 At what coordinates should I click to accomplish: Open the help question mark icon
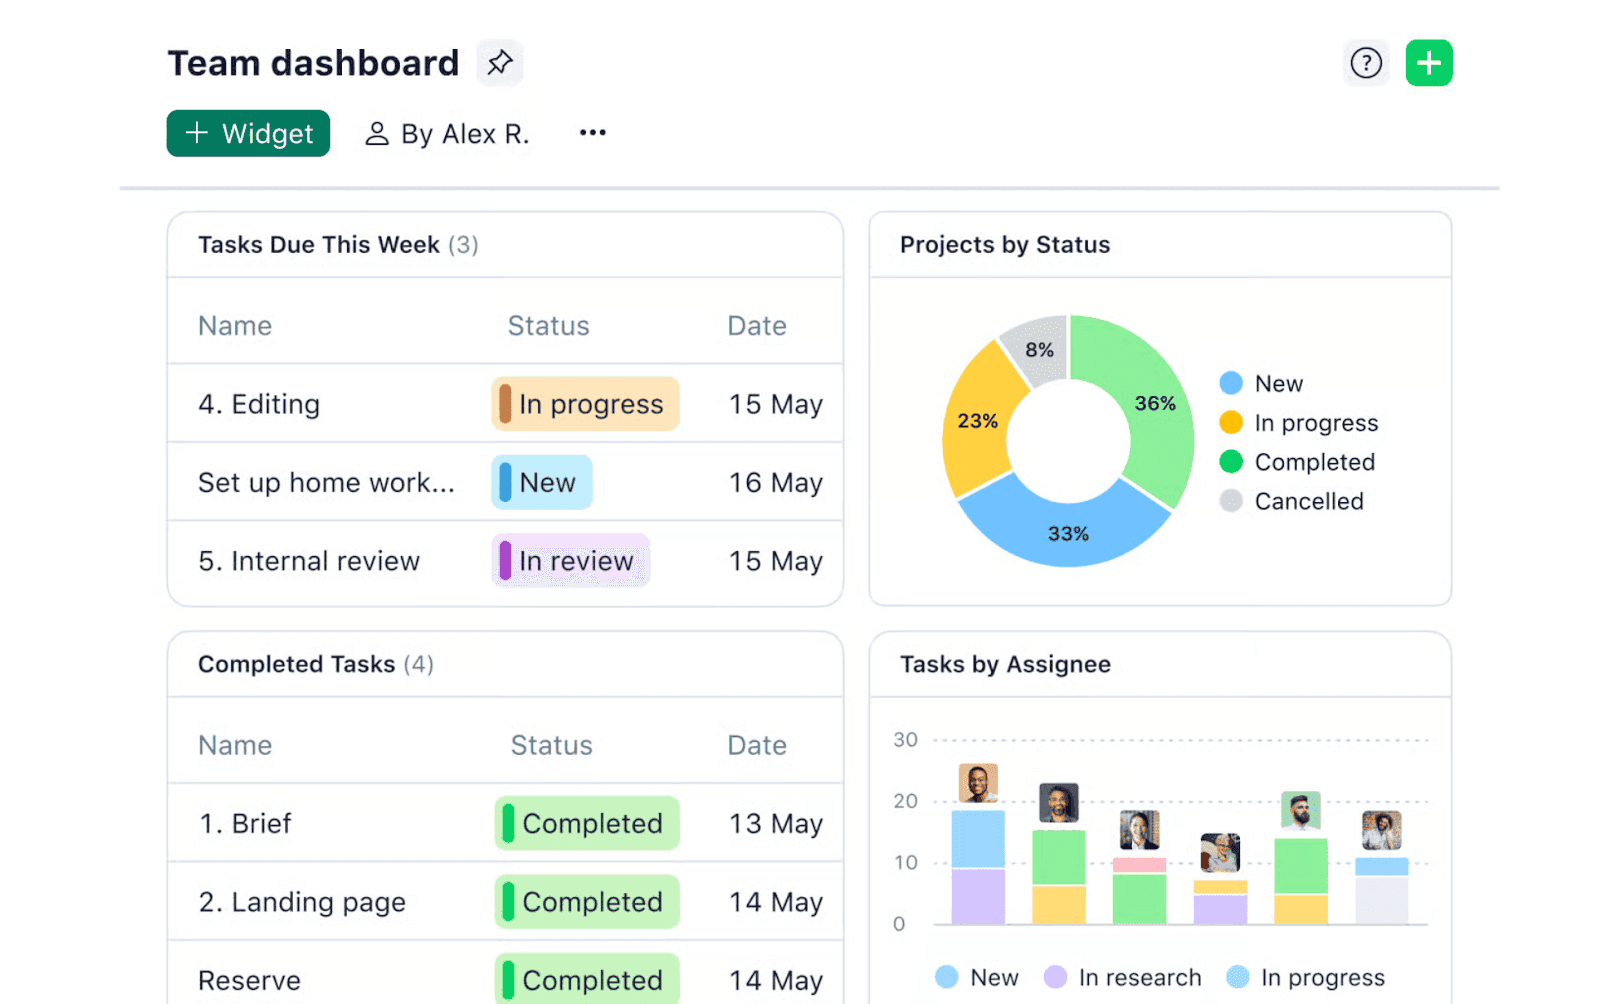(x=1366, y=62)
